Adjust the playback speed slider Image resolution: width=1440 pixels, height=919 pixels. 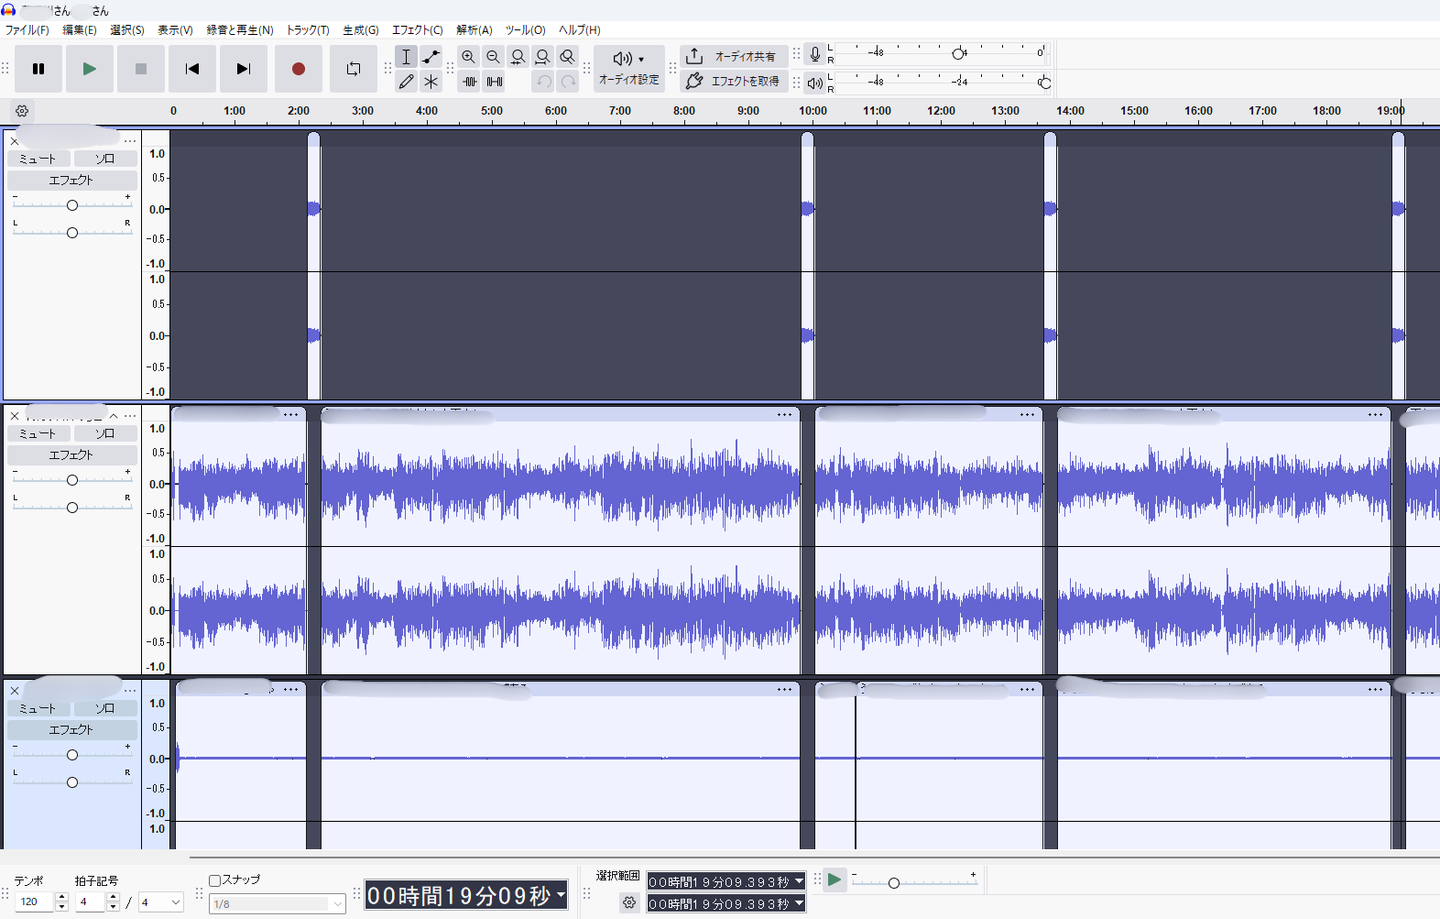click(x=894, y=883)
